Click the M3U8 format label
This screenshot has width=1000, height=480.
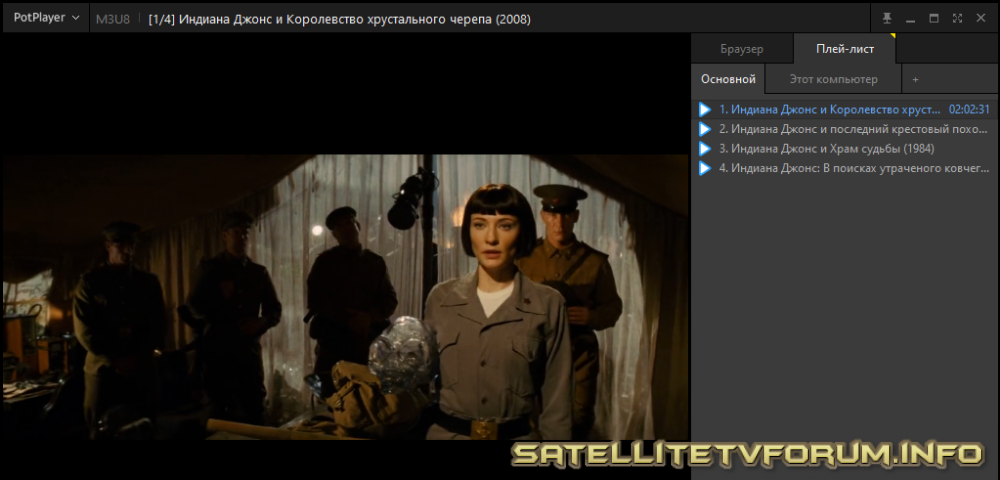point(113,19)
